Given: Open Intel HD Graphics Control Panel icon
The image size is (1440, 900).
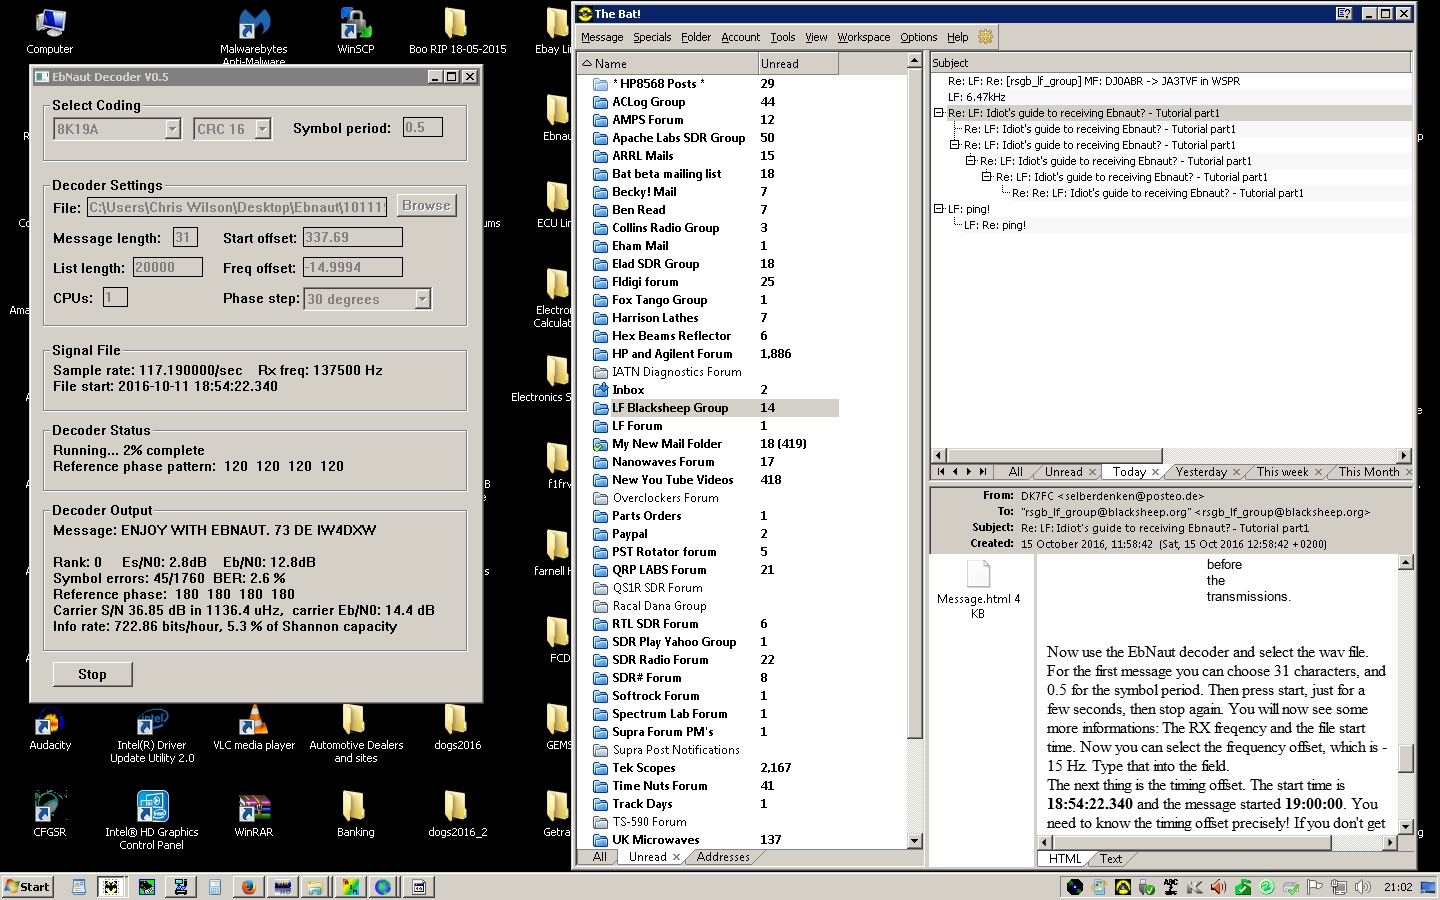Looking at the screenshot, I should (152, 821).
